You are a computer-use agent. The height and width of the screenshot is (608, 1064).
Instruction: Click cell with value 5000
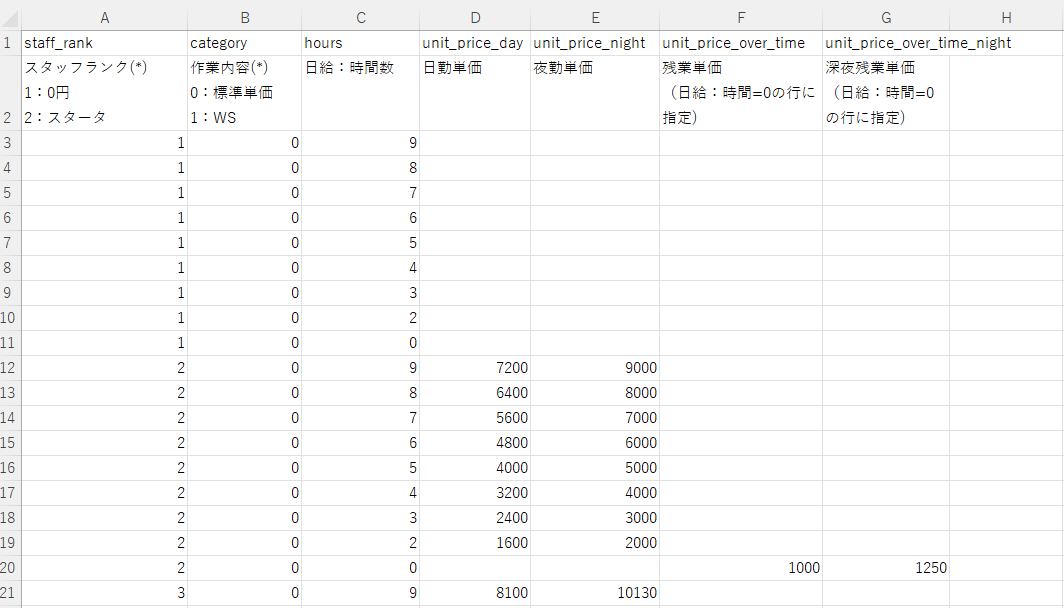point(595,468)
